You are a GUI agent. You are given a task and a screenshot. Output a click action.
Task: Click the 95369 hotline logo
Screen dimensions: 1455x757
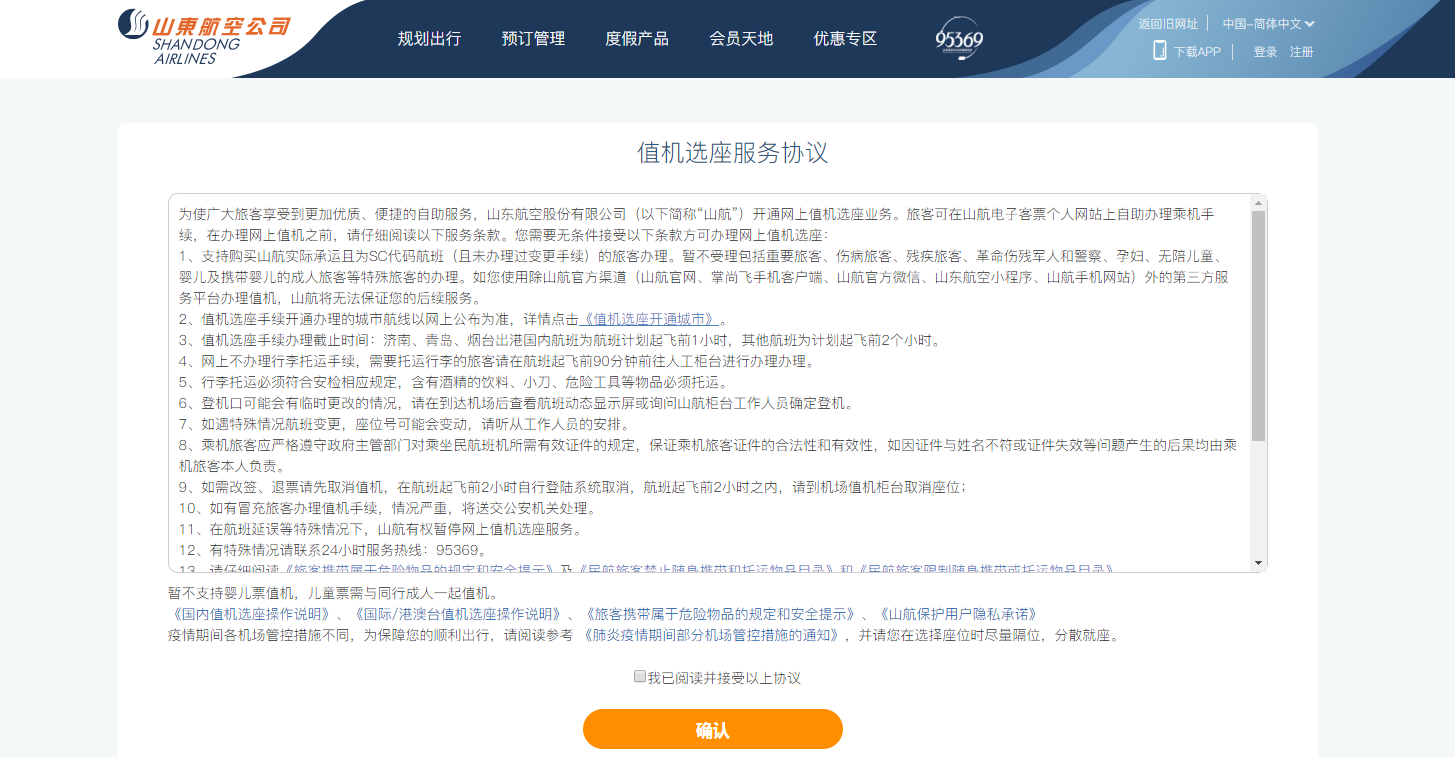(959, 38)
